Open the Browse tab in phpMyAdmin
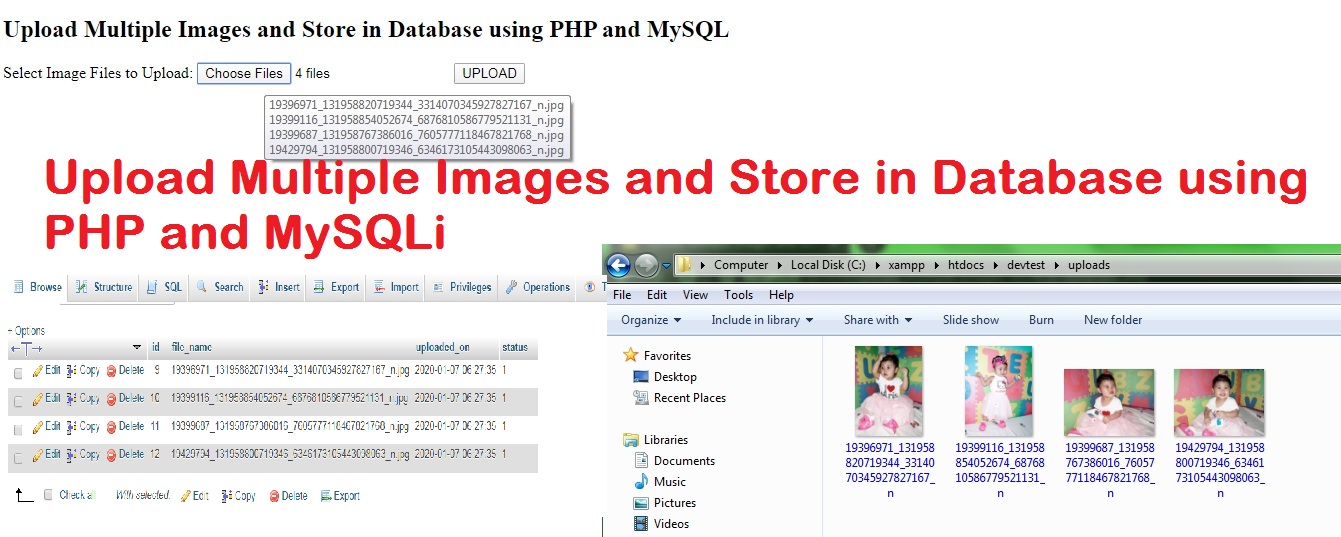This screenshot has width=1341, height=537. pyautogui.click(x=38, y=287)
